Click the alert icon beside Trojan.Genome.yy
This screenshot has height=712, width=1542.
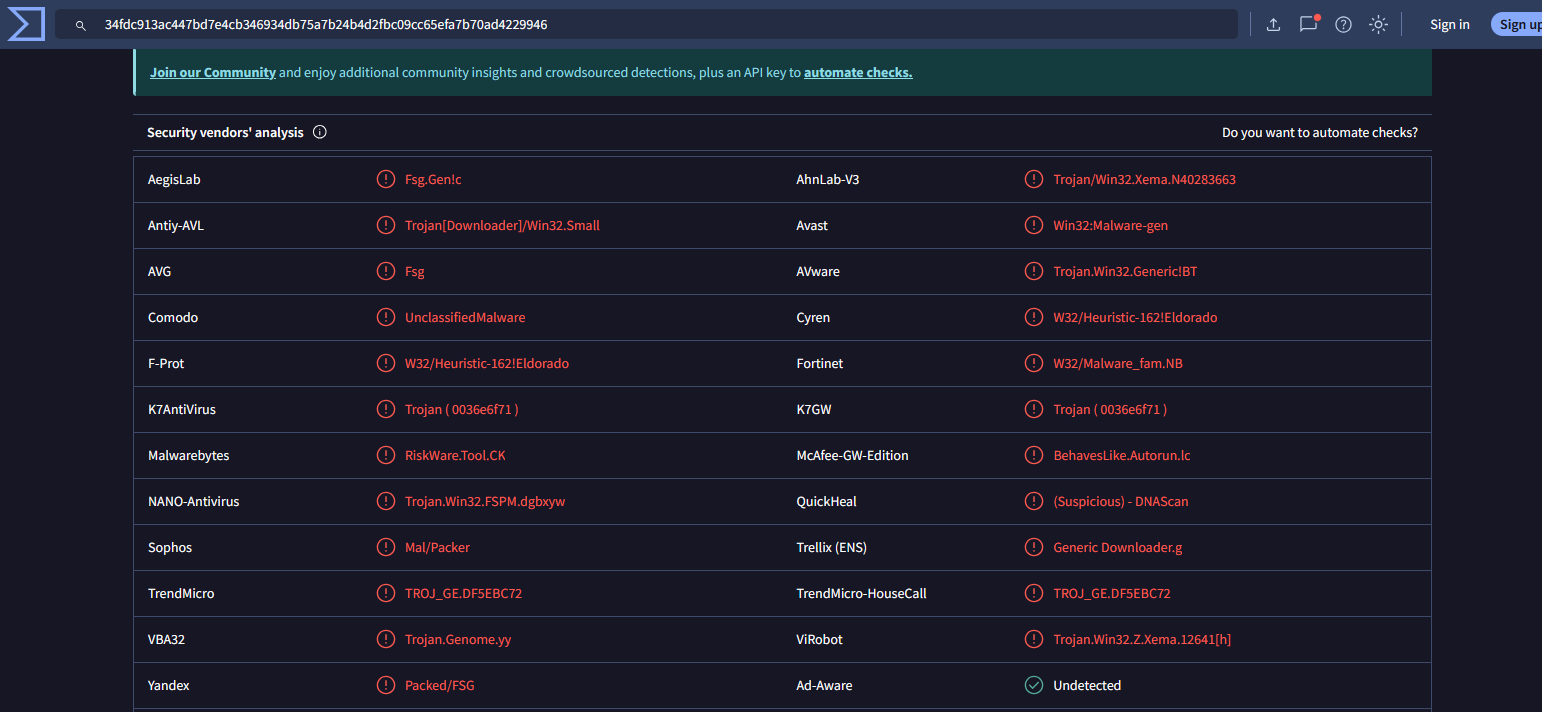pyautogui.click(x=385, y=639)
